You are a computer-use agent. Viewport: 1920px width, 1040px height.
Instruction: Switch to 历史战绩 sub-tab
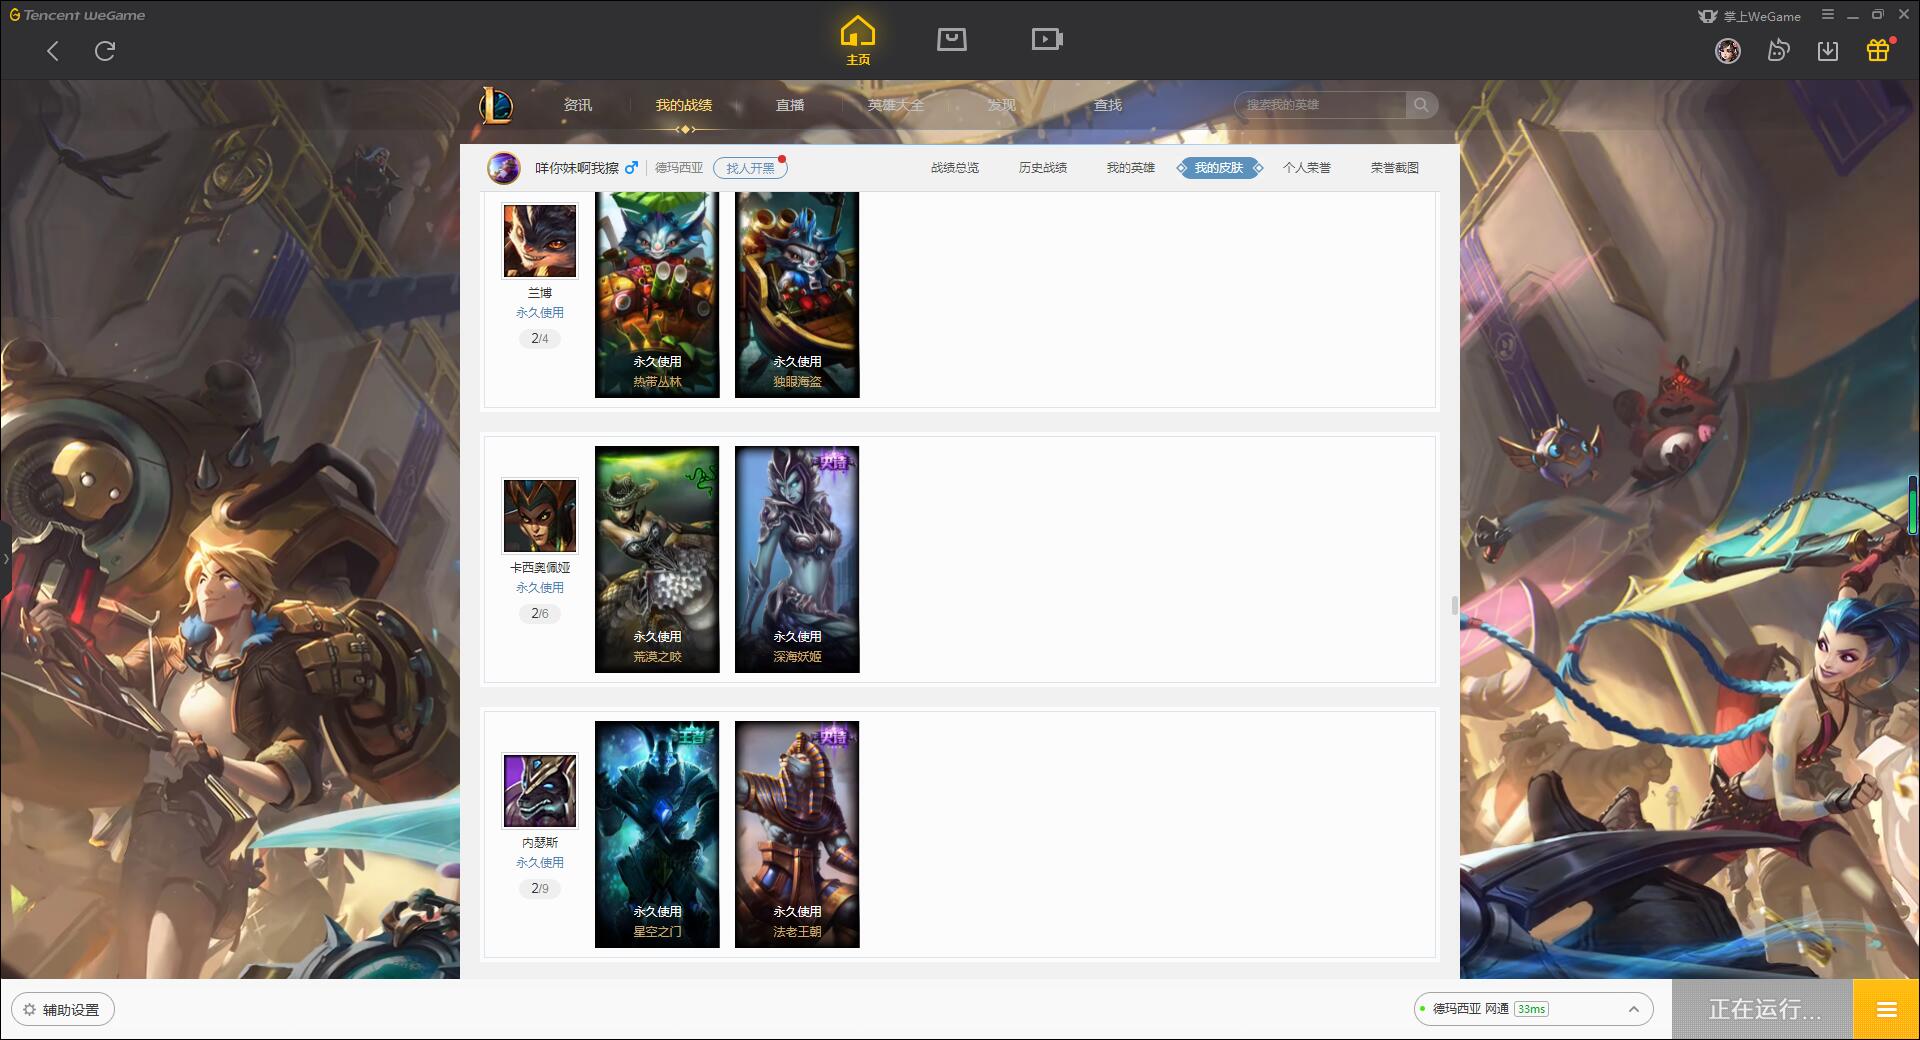coord(1043,168)
